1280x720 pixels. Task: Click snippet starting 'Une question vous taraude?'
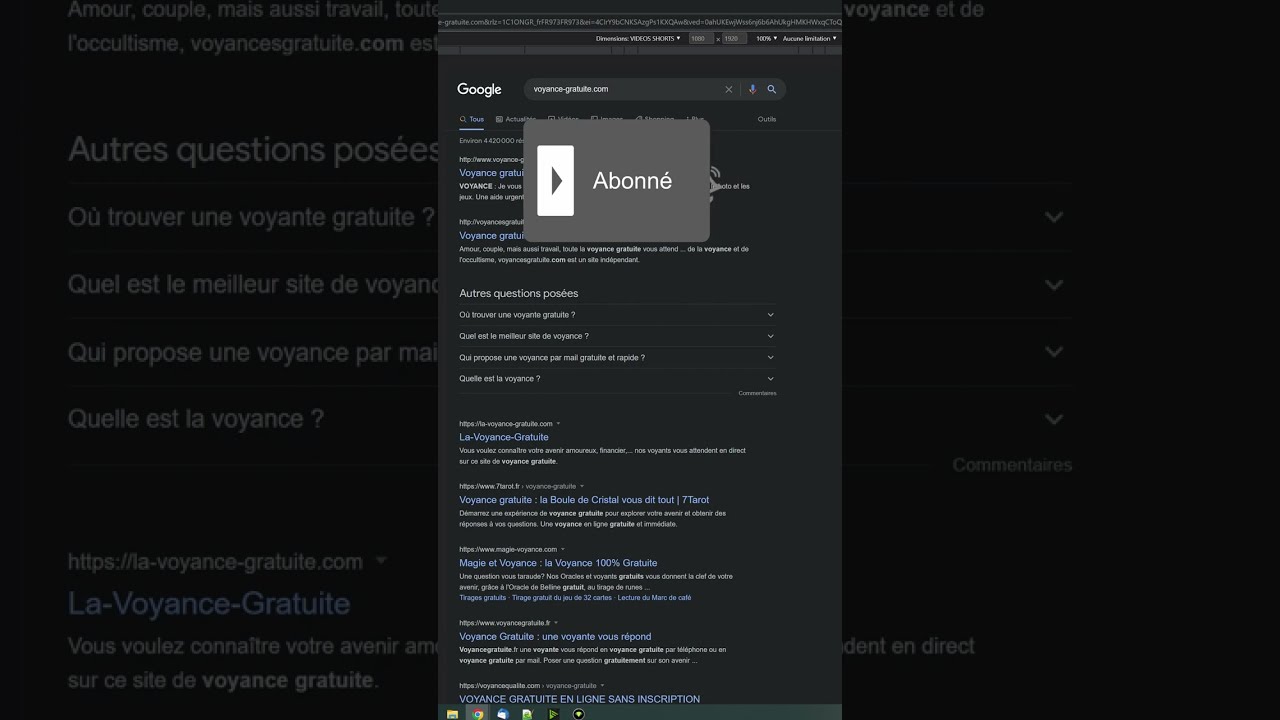(596, 582)
